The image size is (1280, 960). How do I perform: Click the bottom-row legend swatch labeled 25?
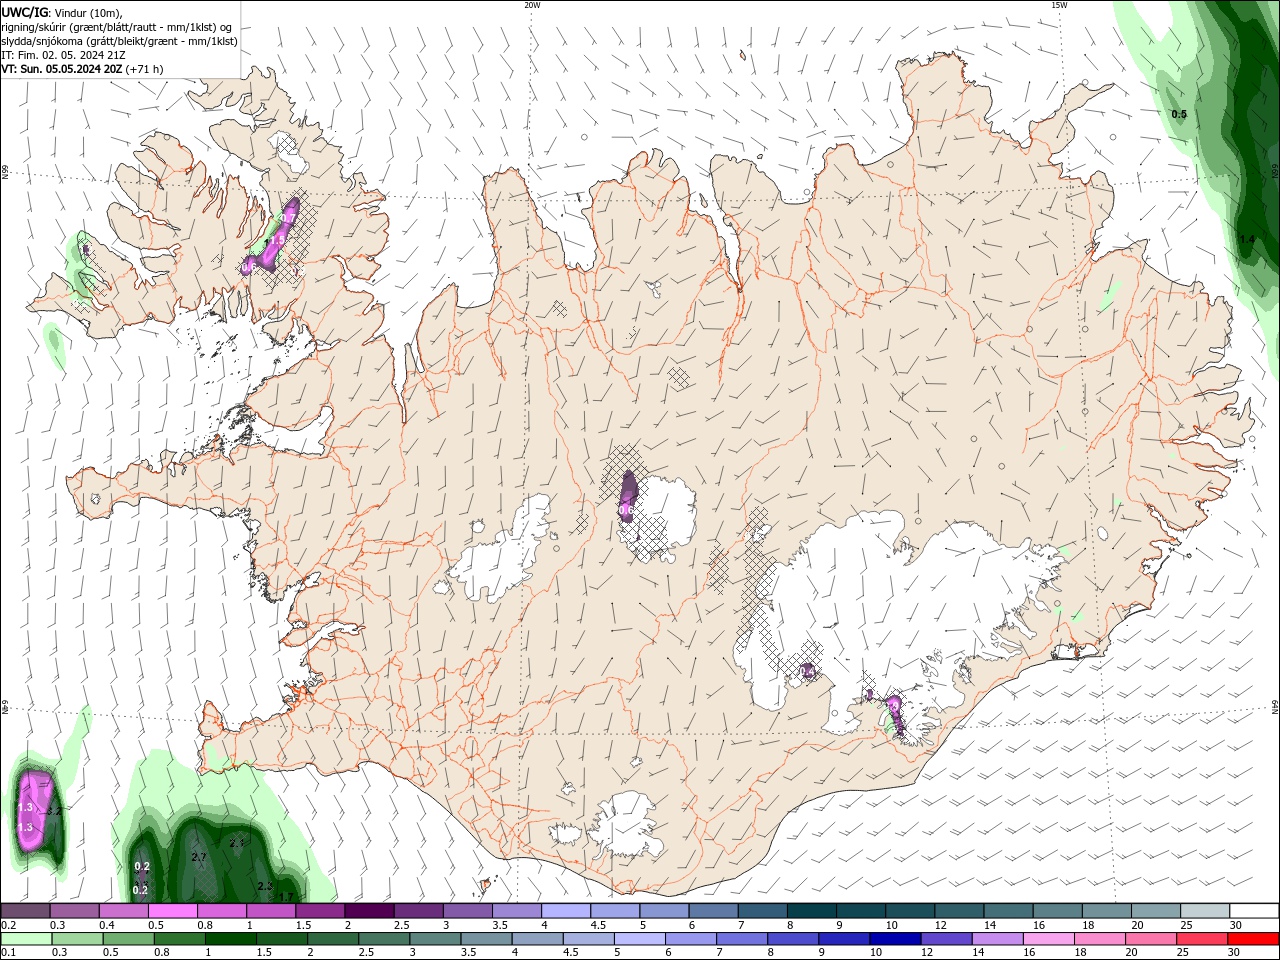point(1200,939)
